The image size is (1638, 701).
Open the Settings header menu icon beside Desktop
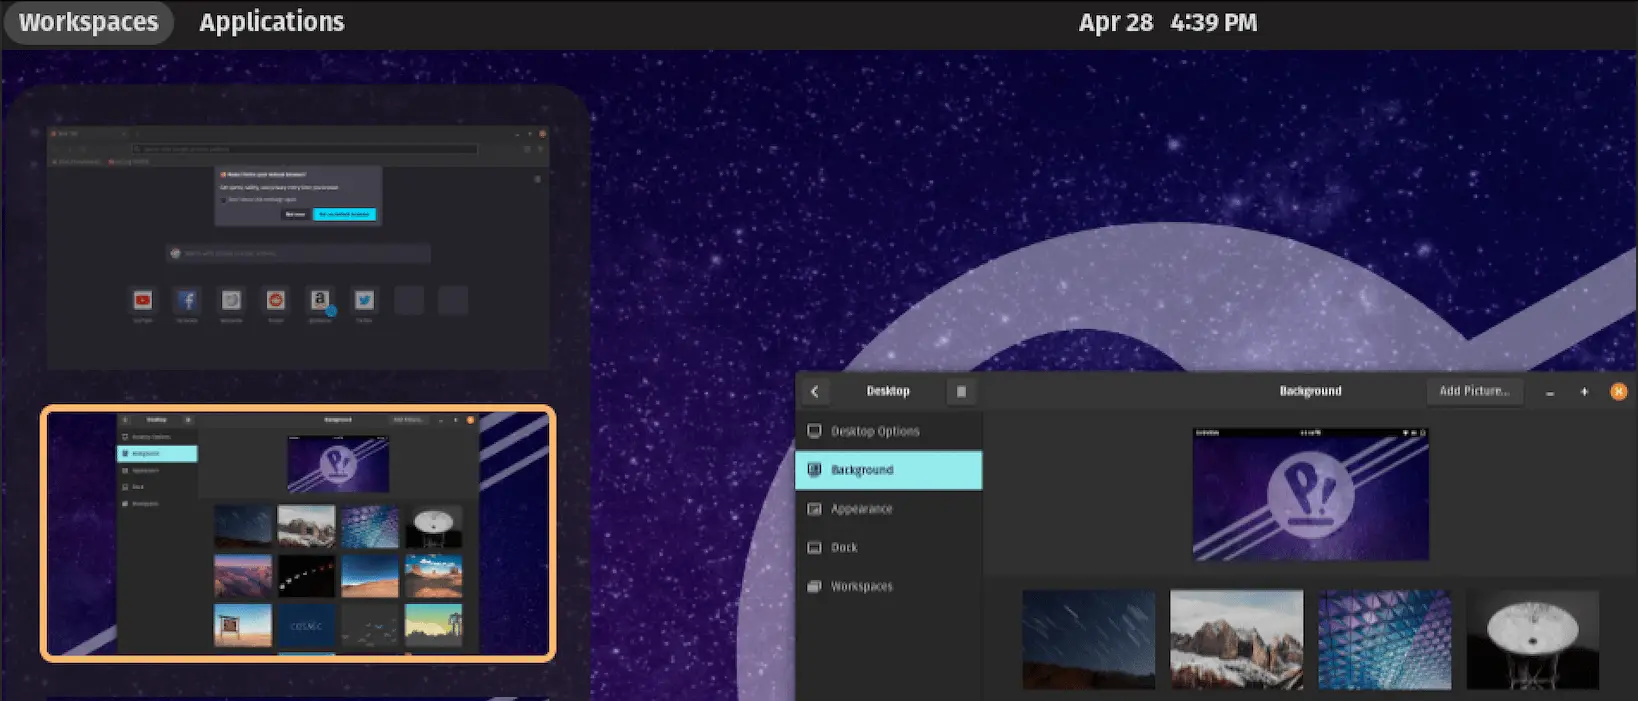coord(961,392)
